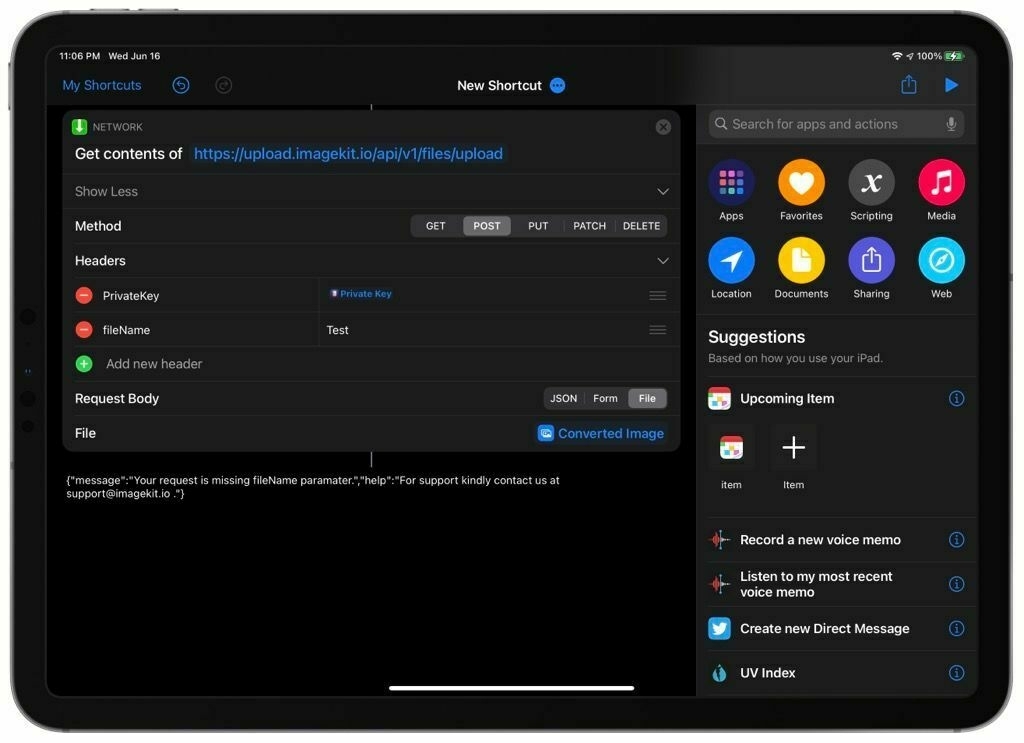Tap the Show Less label
The image size is (1024, 743).
pyautogui.click(x=106, y=192)
